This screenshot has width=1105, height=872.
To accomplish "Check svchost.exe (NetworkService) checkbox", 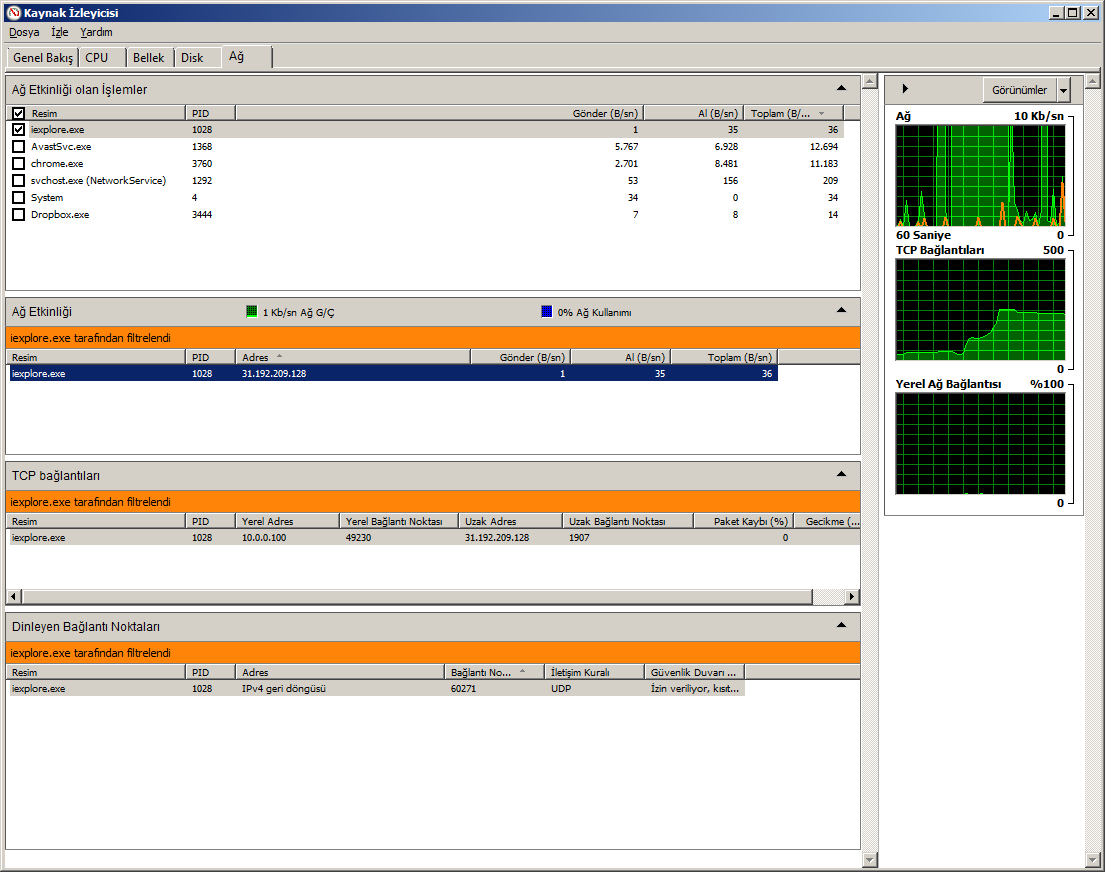I will click(x=19, y=180).
